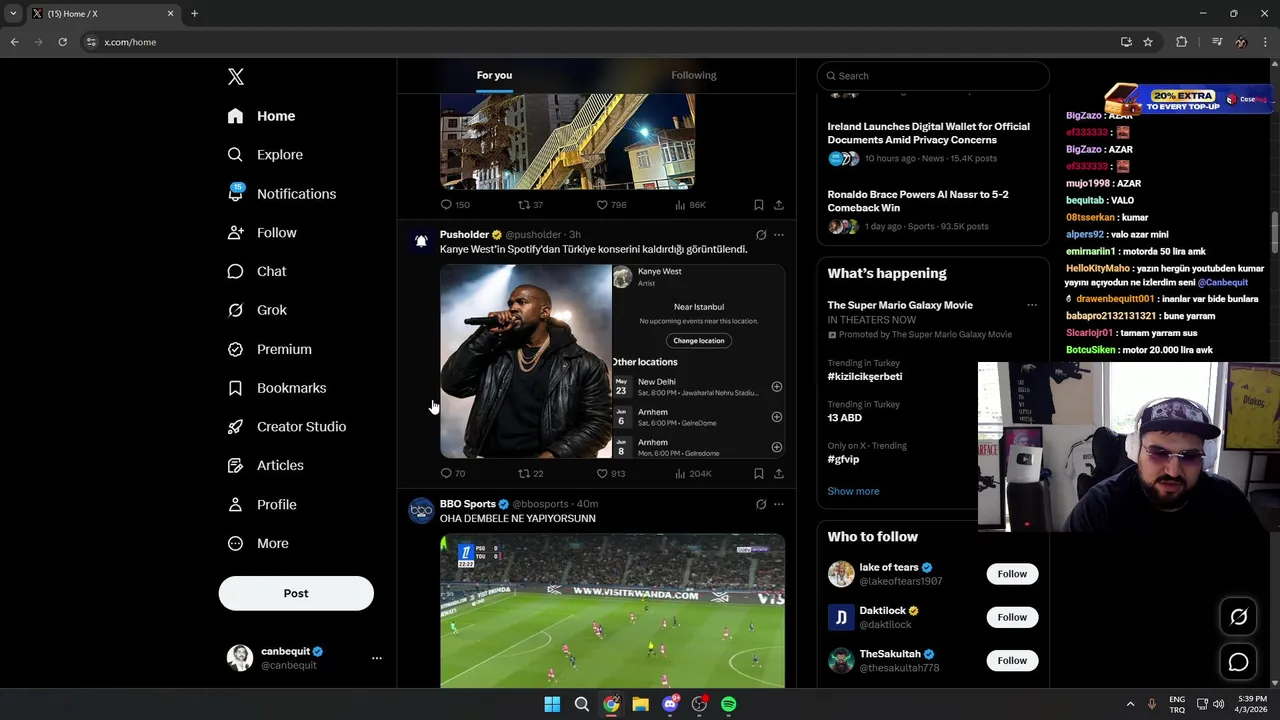Open Grok from the sidebar
Screen dimensions: 1280x720
[257, 310]
